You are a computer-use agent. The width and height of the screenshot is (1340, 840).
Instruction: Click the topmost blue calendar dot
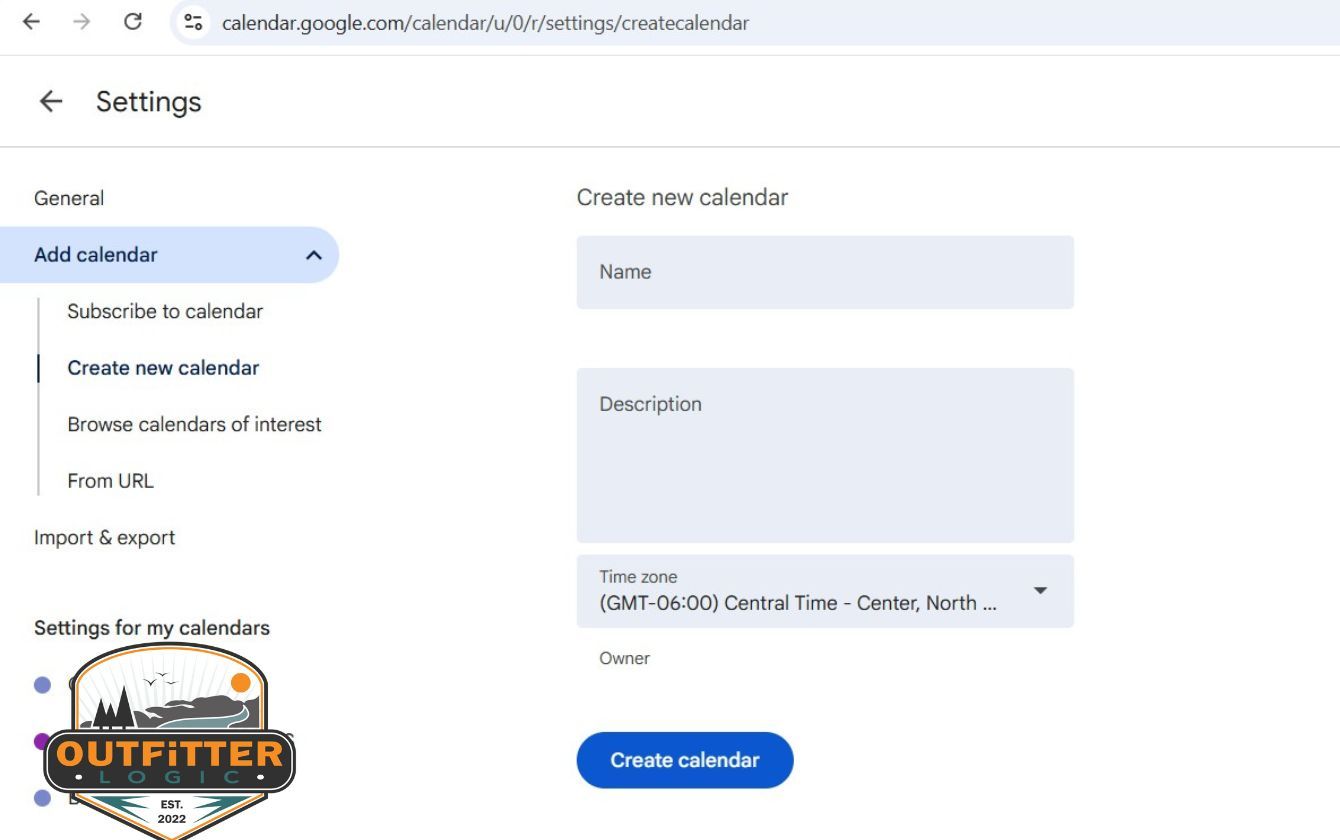pyautogui.click(x=41, y=684)
